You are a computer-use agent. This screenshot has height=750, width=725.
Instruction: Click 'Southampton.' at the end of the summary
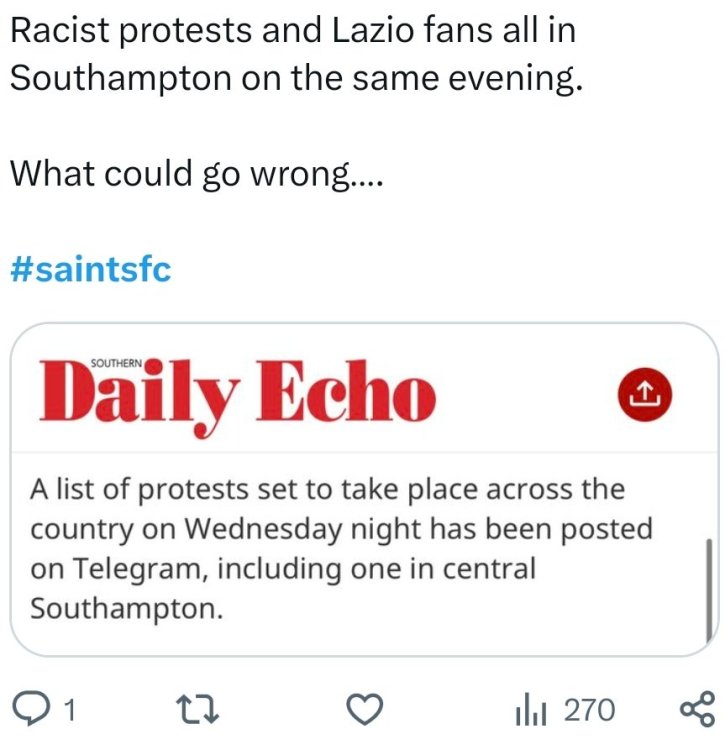pos(127,608)
